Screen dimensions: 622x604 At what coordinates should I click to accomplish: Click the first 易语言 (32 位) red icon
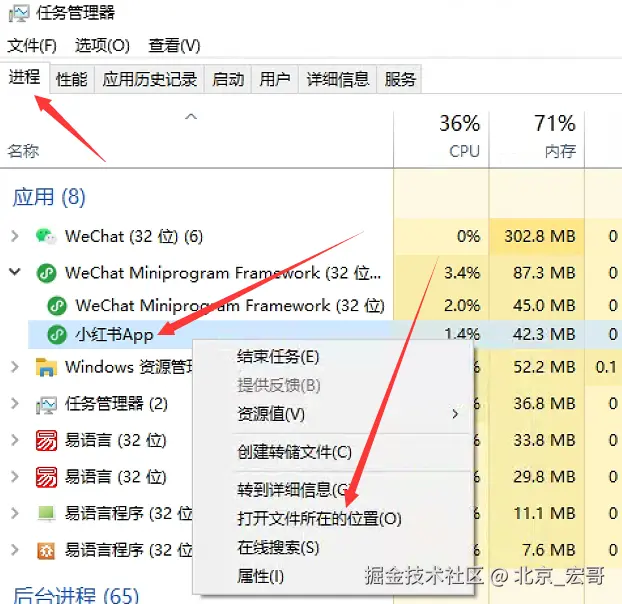point(46,441)
